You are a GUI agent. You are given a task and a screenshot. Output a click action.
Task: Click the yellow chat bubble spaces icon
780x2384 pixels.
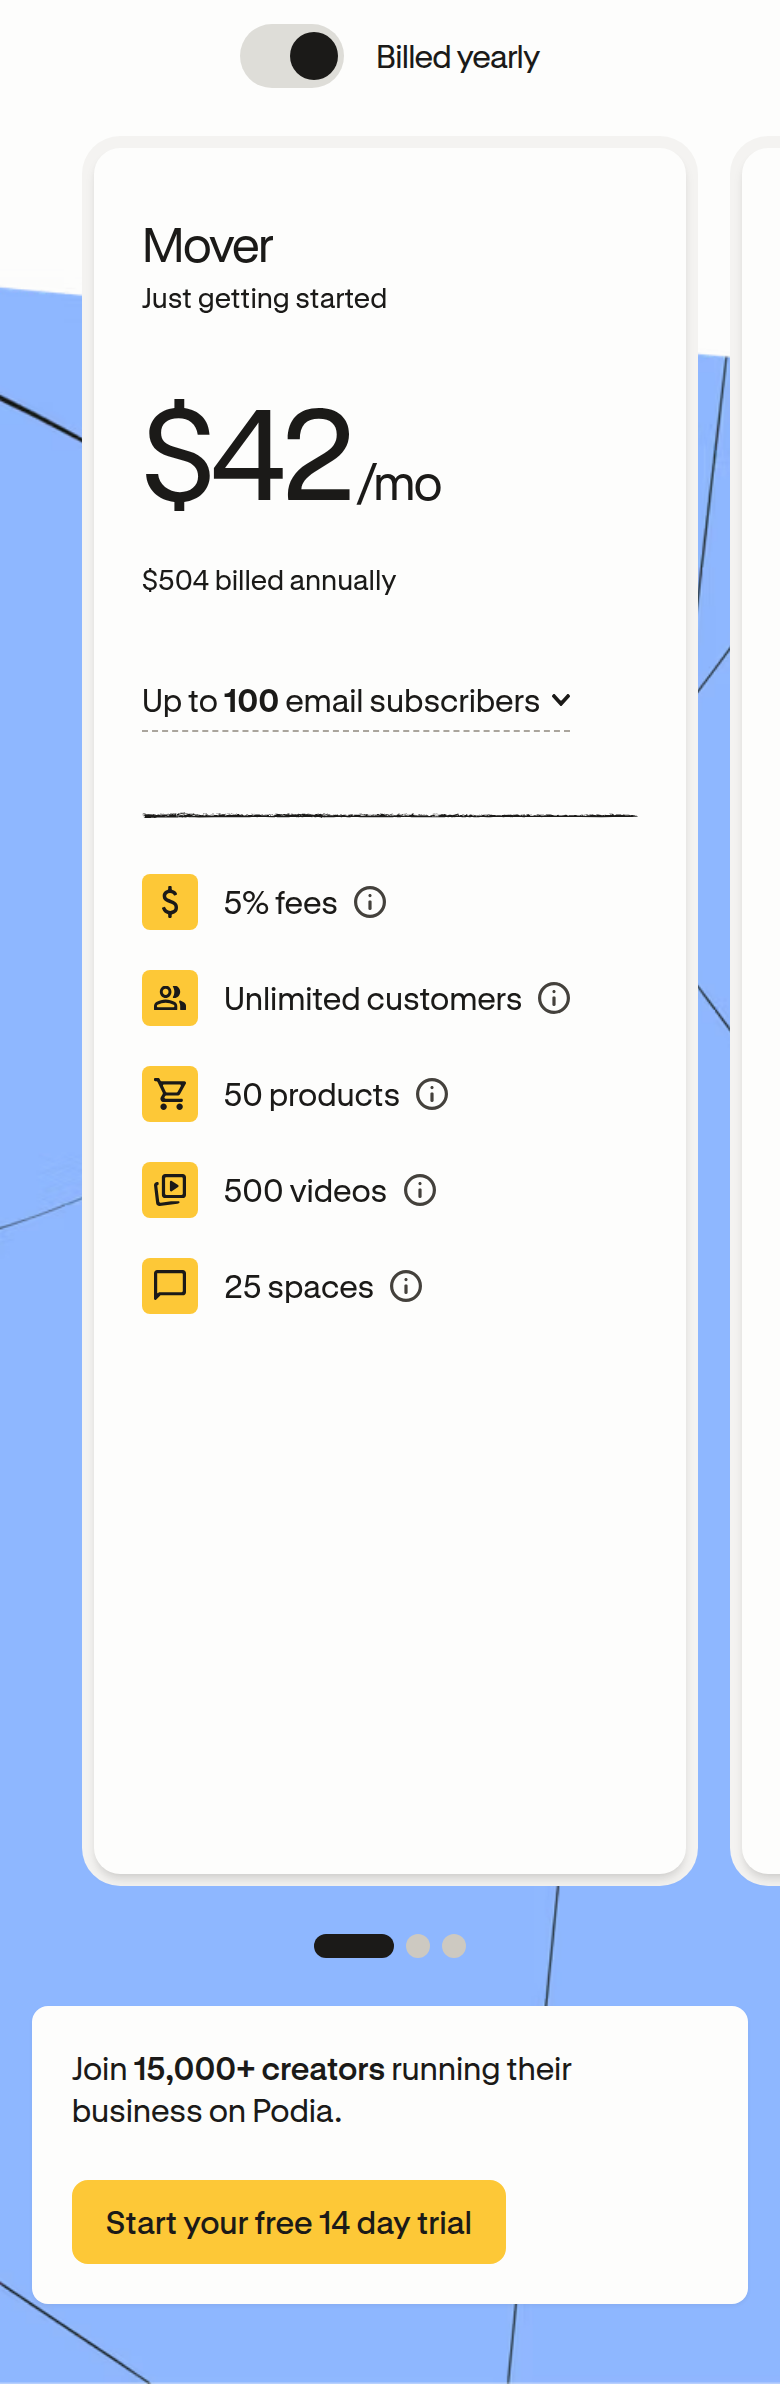click(170, 1286)
